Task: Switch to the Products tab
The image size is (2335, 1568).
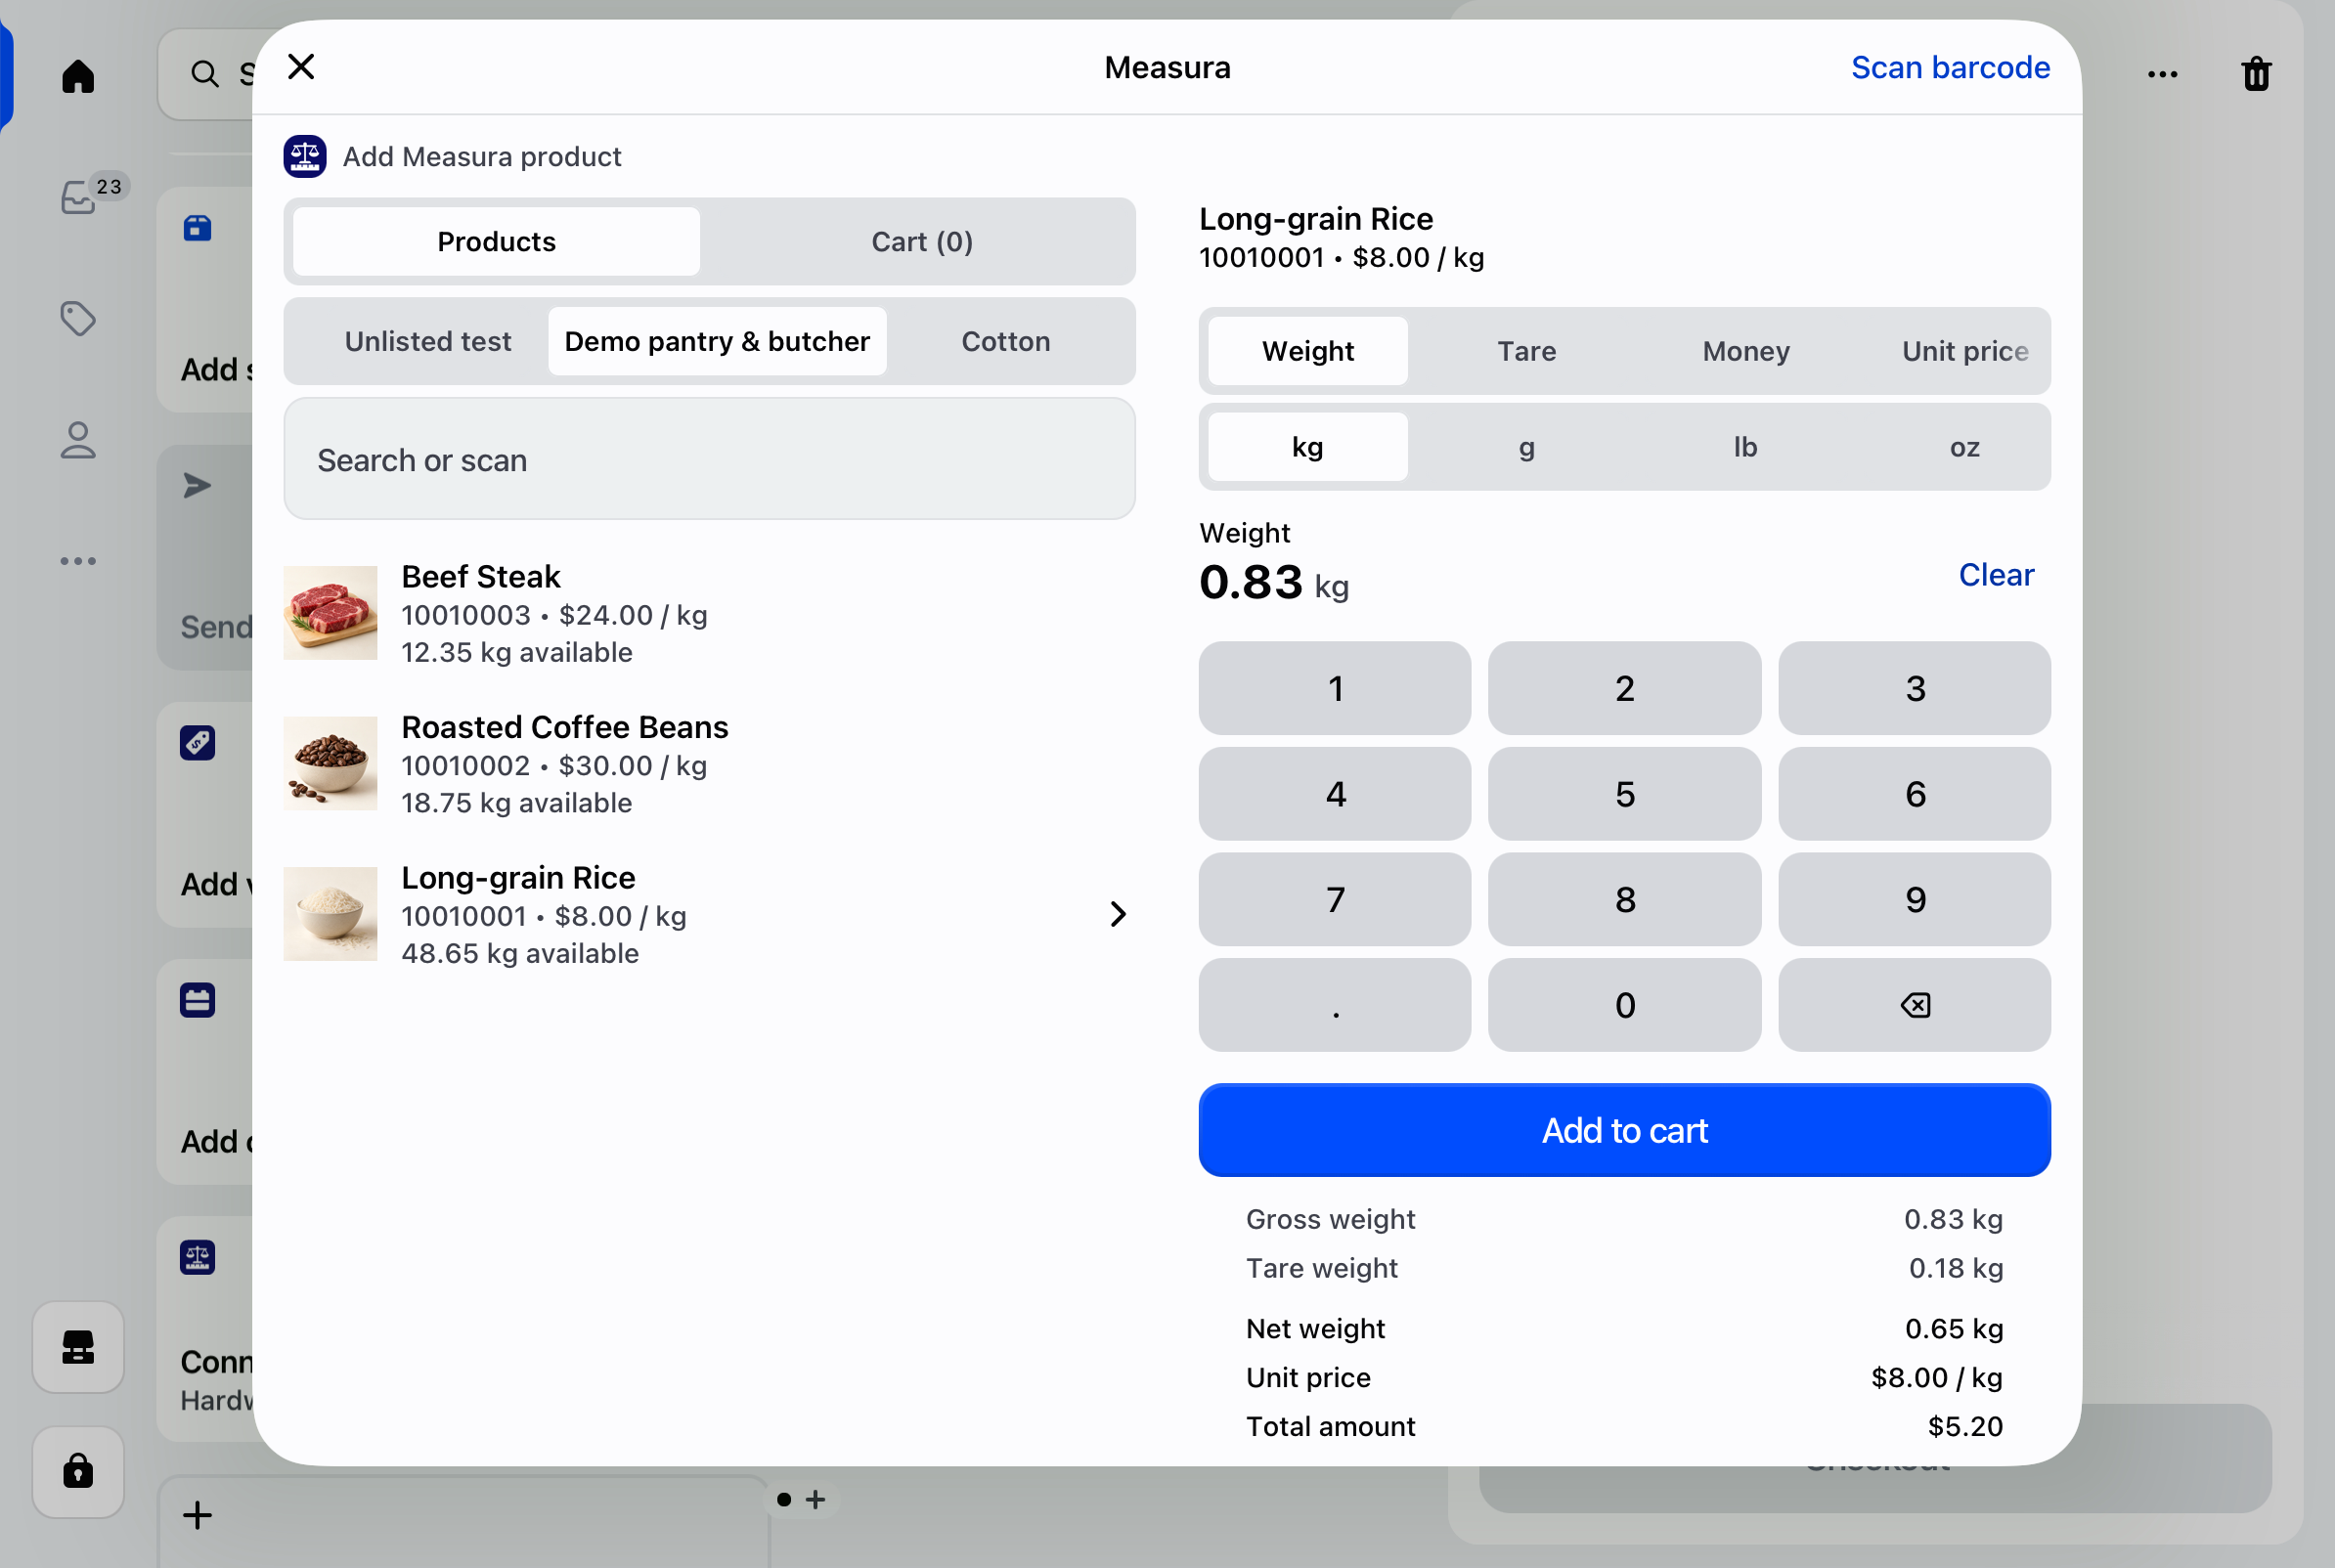Action: point(497,241)
